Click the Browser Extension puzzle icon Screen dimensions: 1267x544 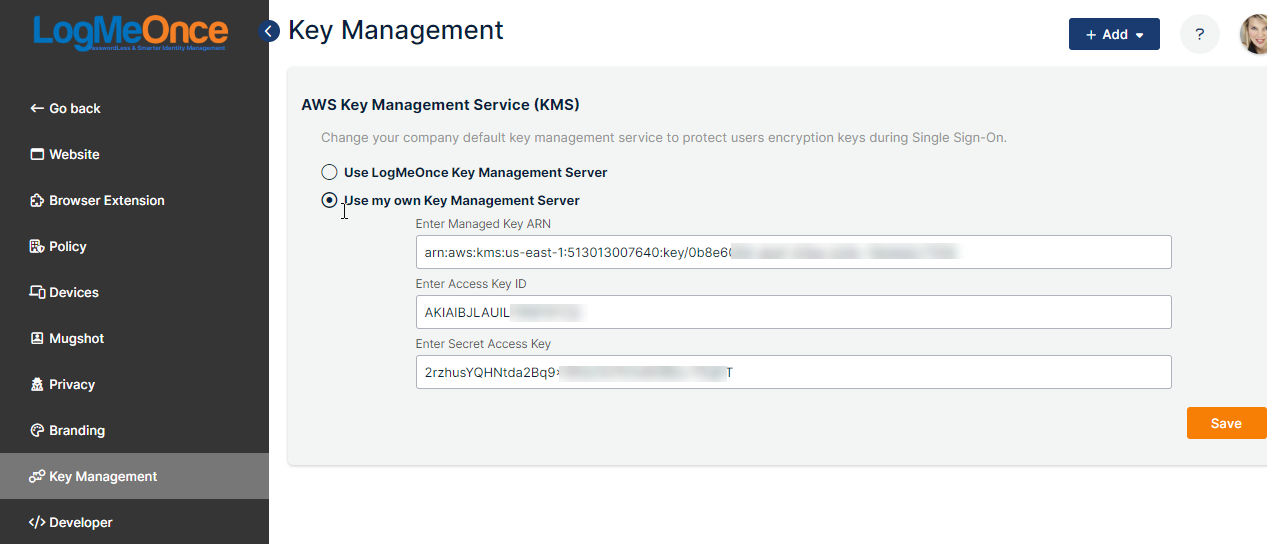37,200
